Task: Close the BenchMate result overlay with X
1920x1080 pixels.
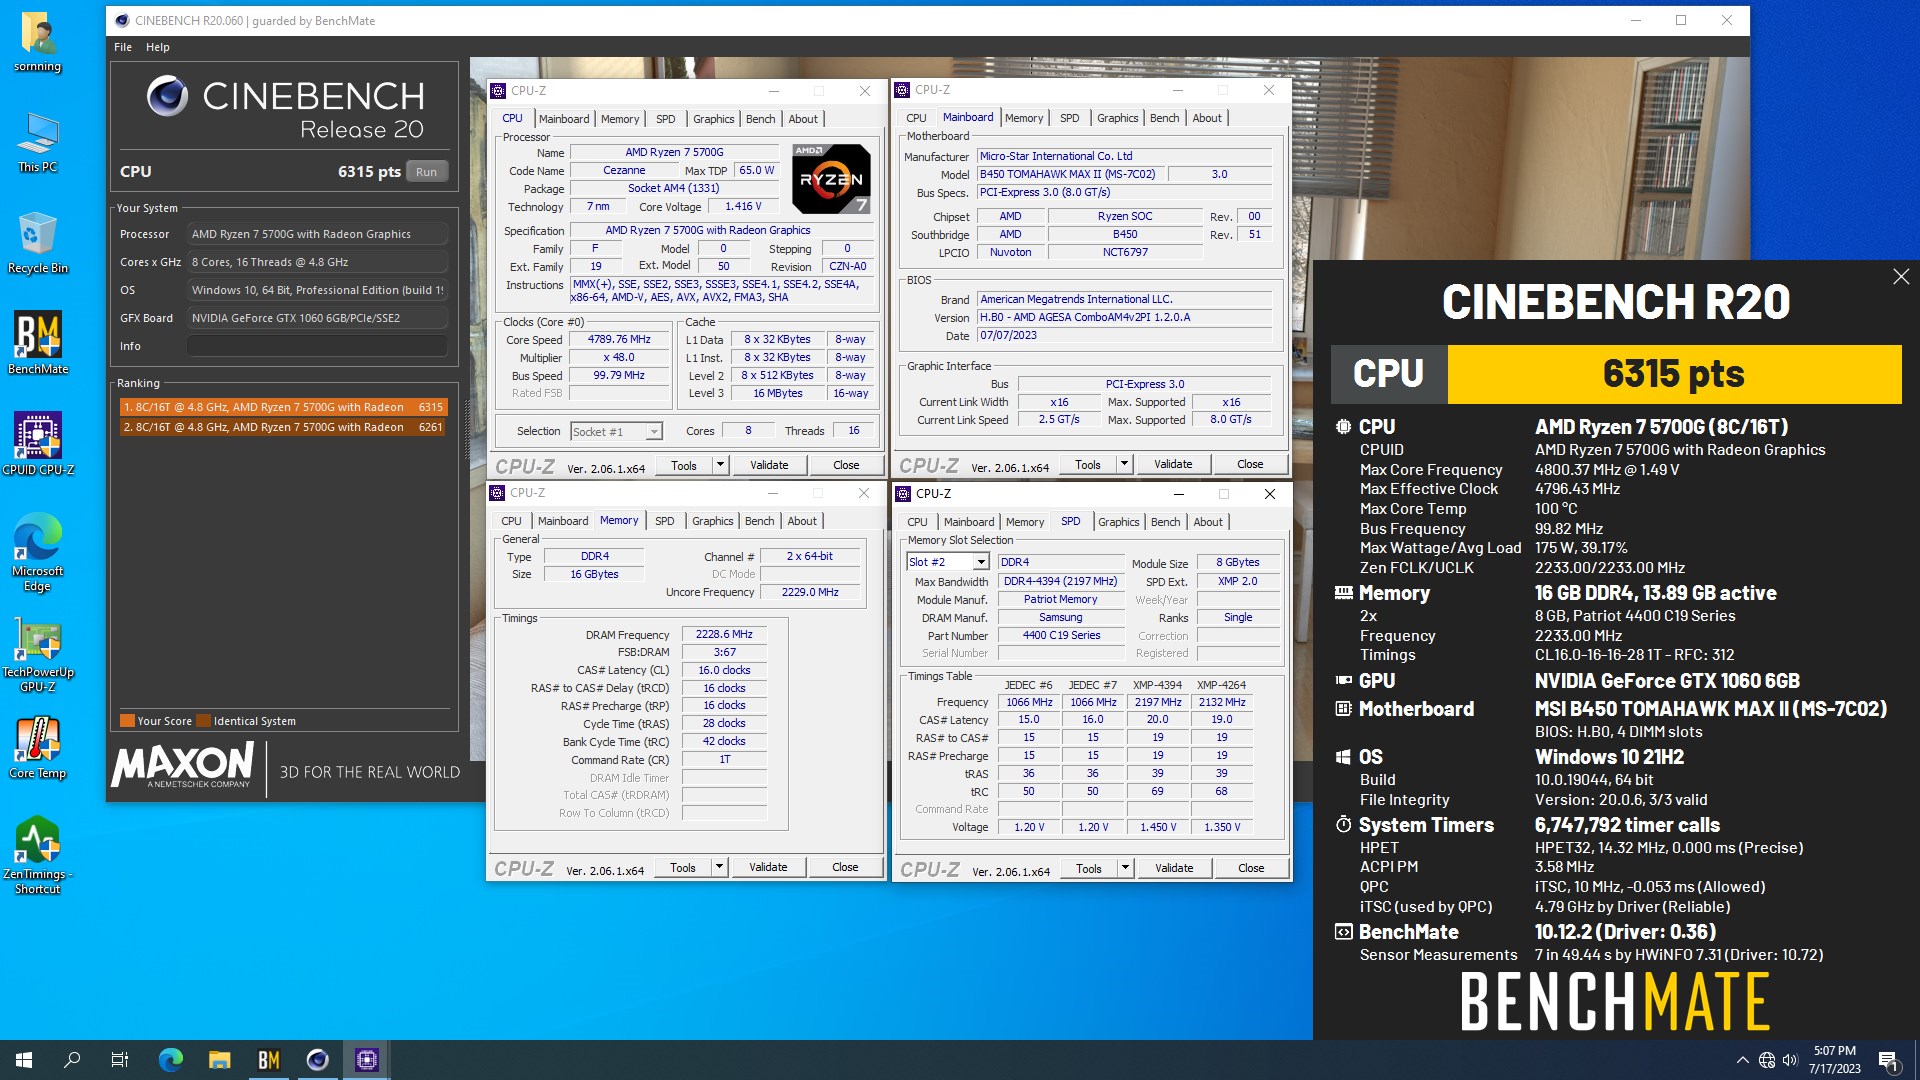Action: (x=1901, y=277)
